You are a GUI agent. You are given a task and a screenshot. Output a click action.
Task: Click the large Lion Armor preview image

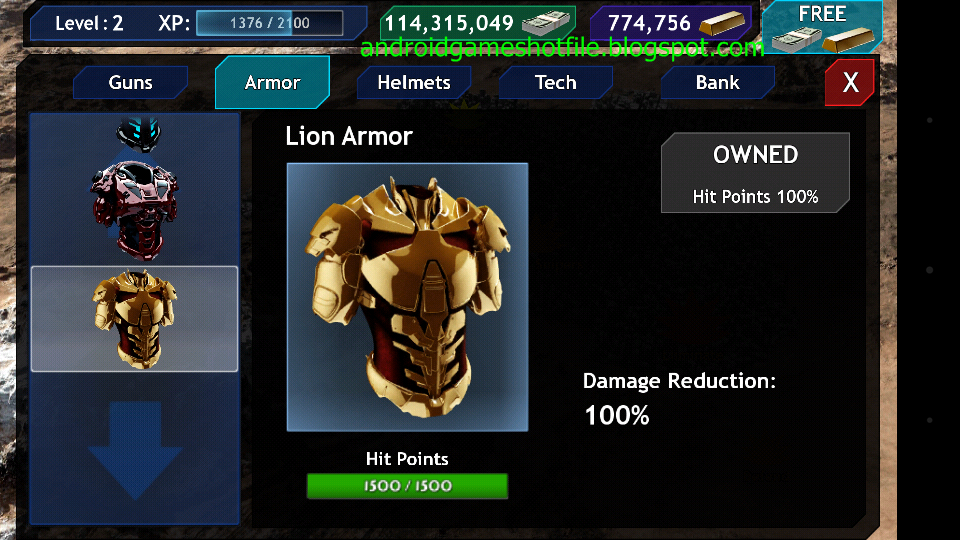[407, 298]
